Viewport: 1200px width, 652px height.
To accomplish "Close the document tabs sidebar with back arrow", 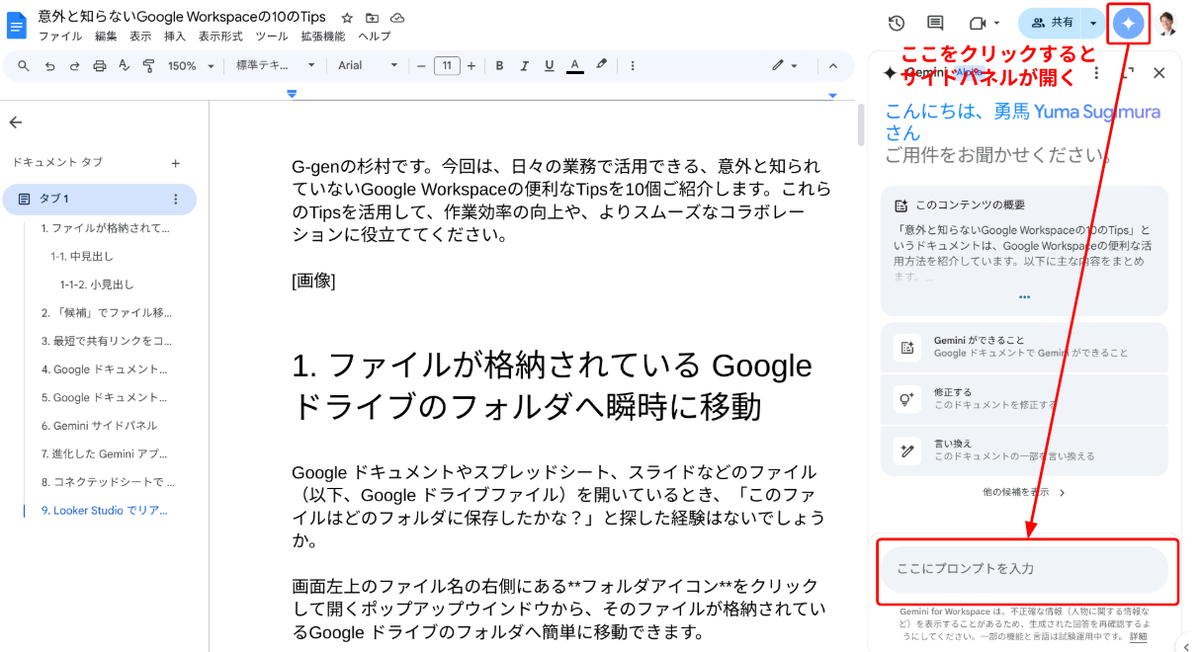I will click(15, 122).
